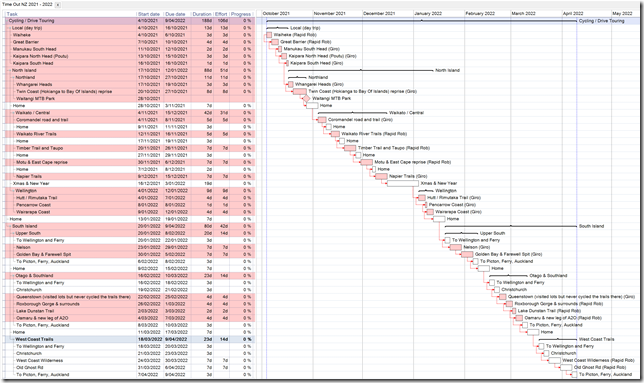Screen dimensions: 644x383
Task: Select the Manukau South Head task row
Action: pos(130,49)
